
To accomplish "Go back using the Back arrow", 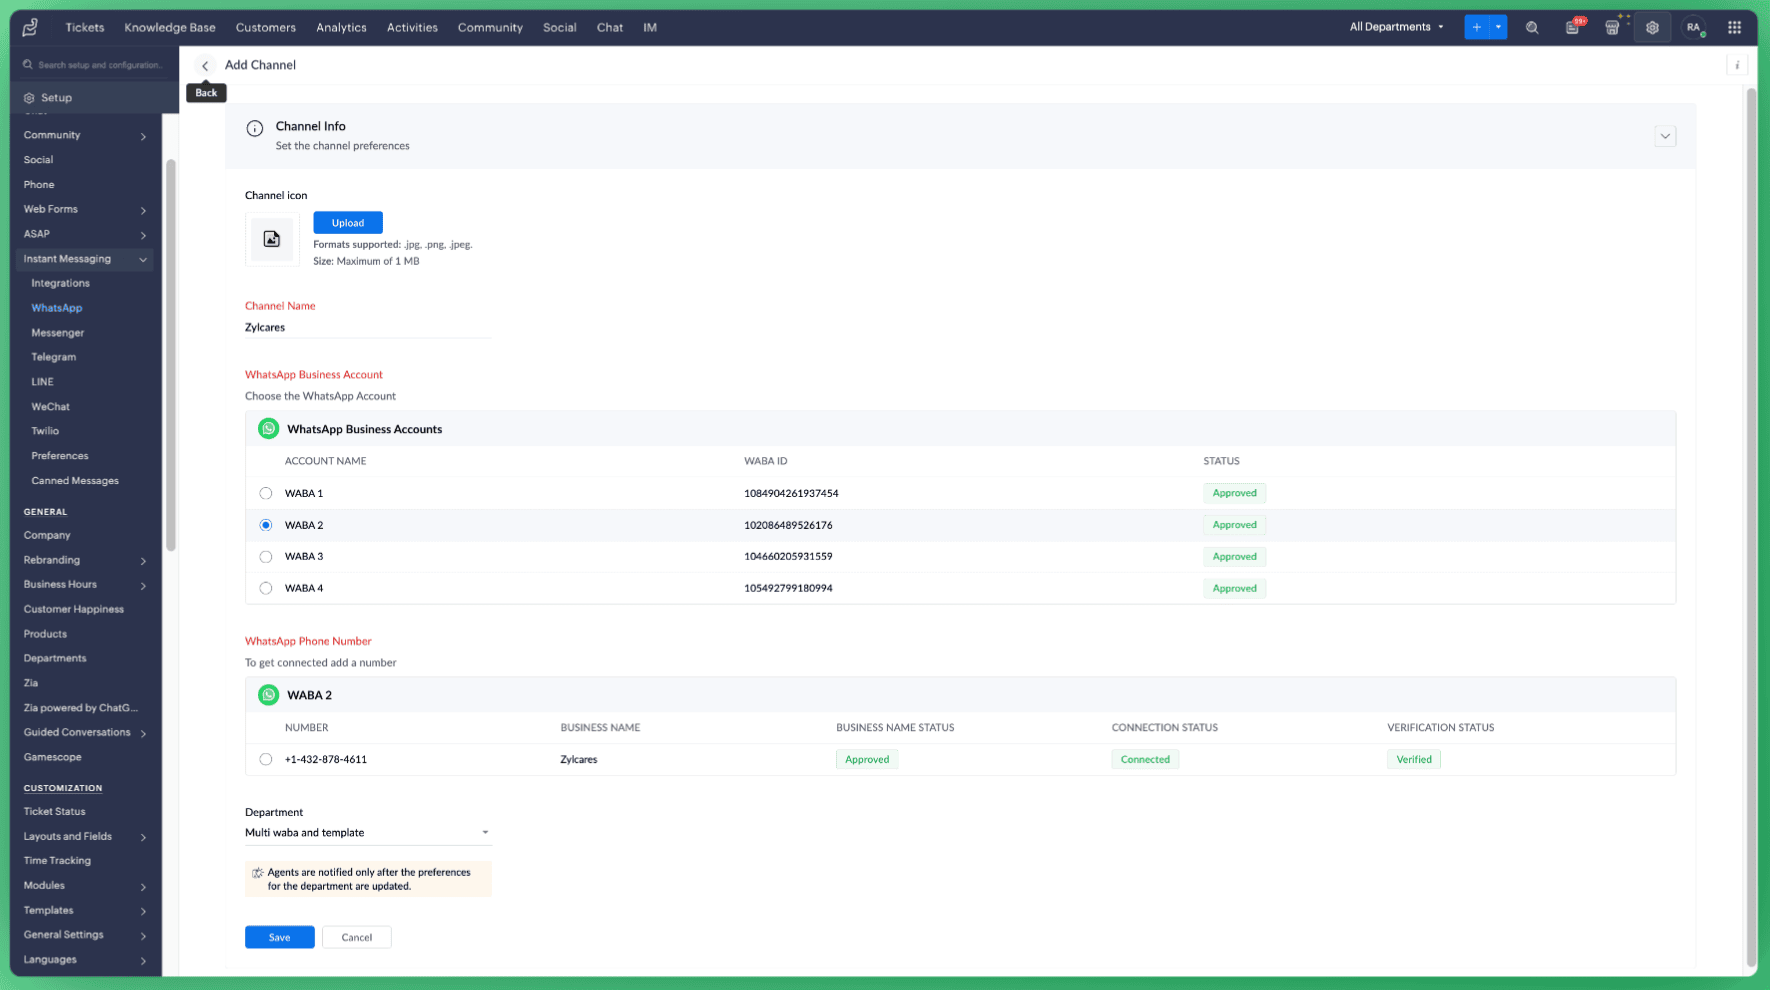I will pyautogui.click(x=205, y=66).
